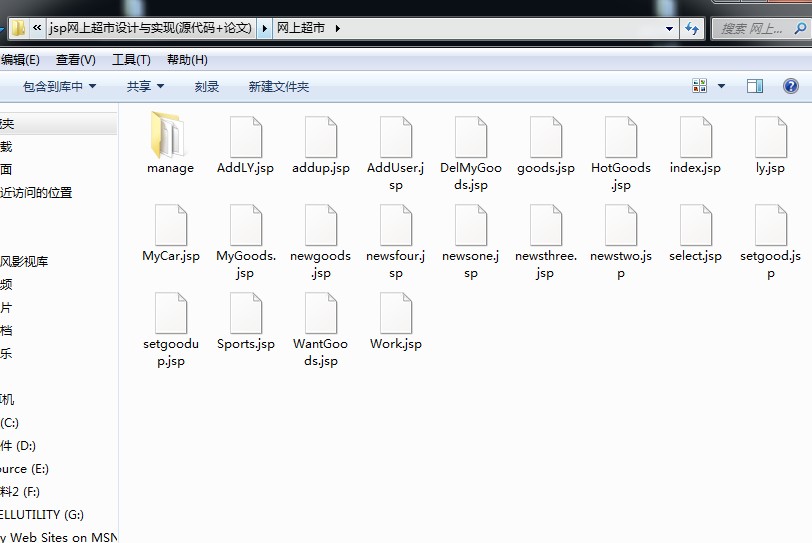Select the newgoods.jsp file icon
Viewport: 812px width, 543px height.
coord(321,225)
